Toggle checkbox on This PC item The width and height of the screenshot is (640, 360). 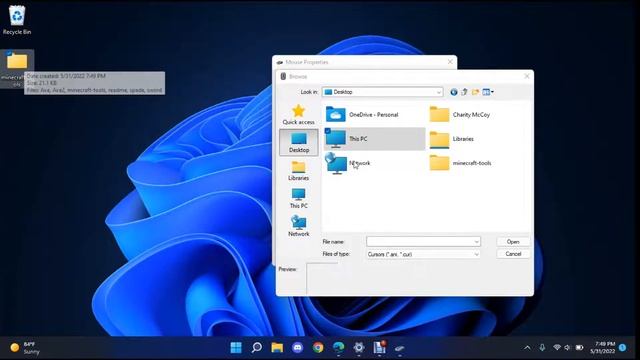click(328, 131)
